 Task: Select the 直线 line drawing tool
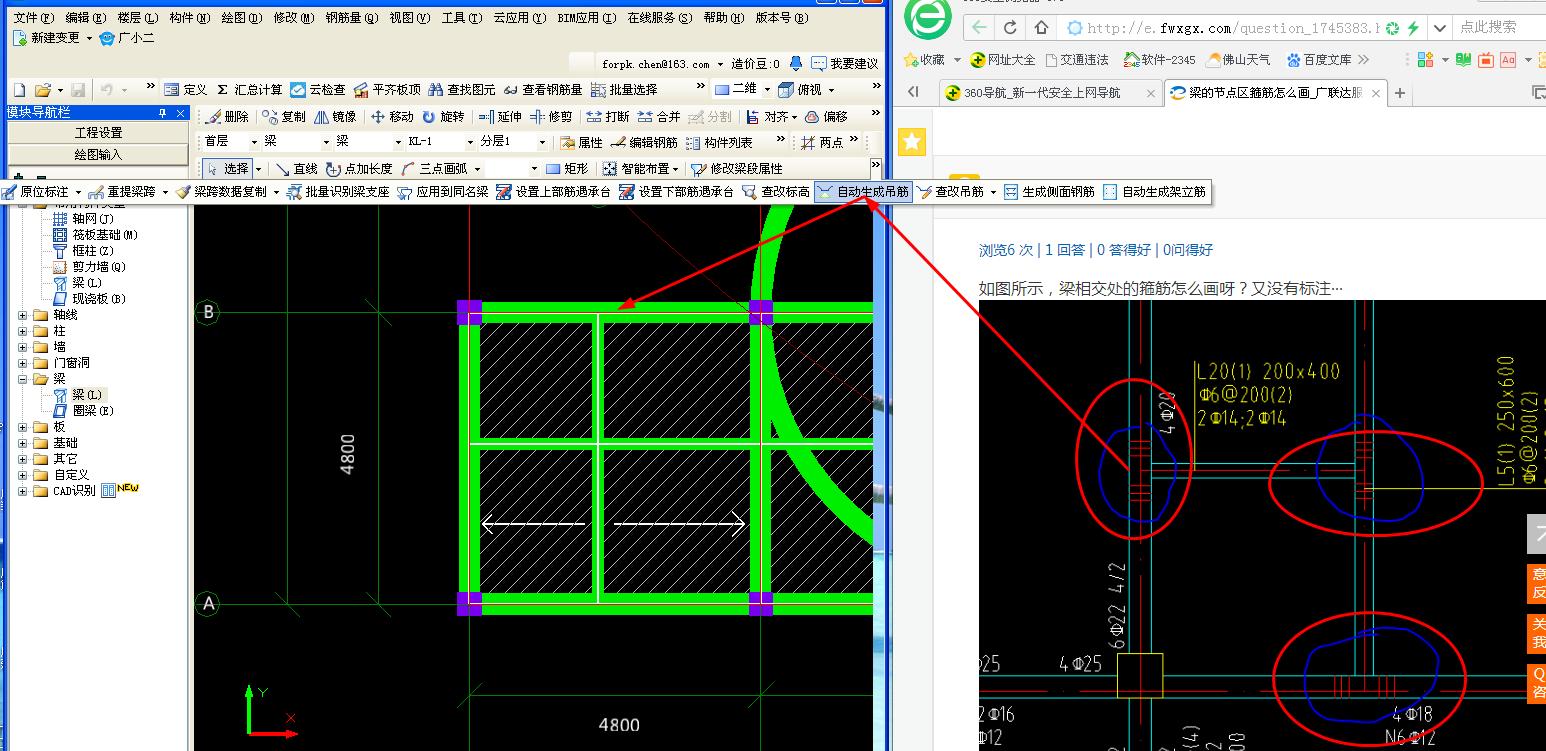point(296,168)
